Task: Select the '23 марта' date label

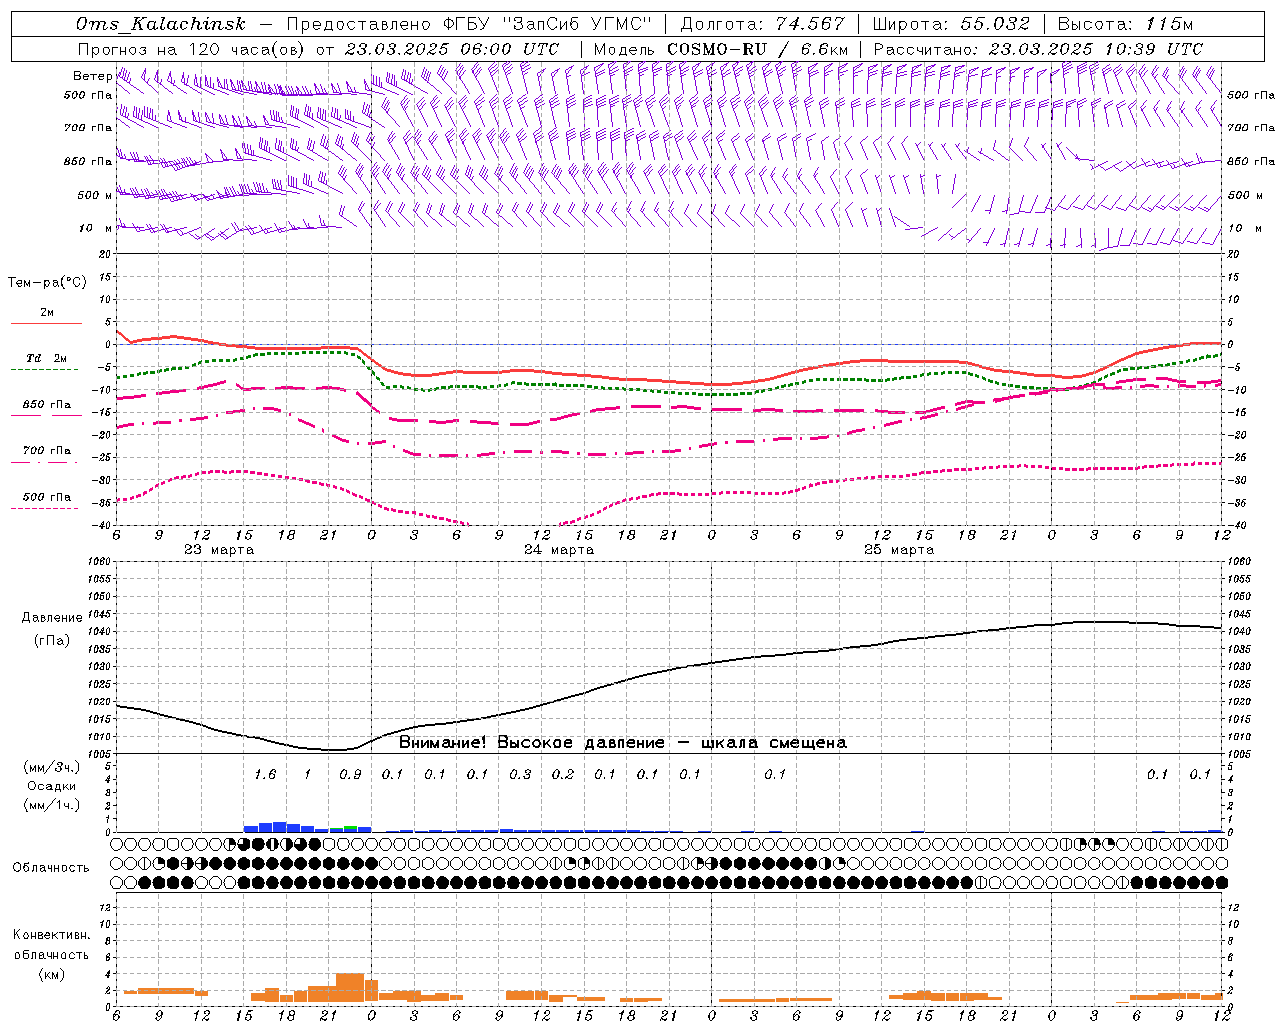Action: (x=219, y=550)
